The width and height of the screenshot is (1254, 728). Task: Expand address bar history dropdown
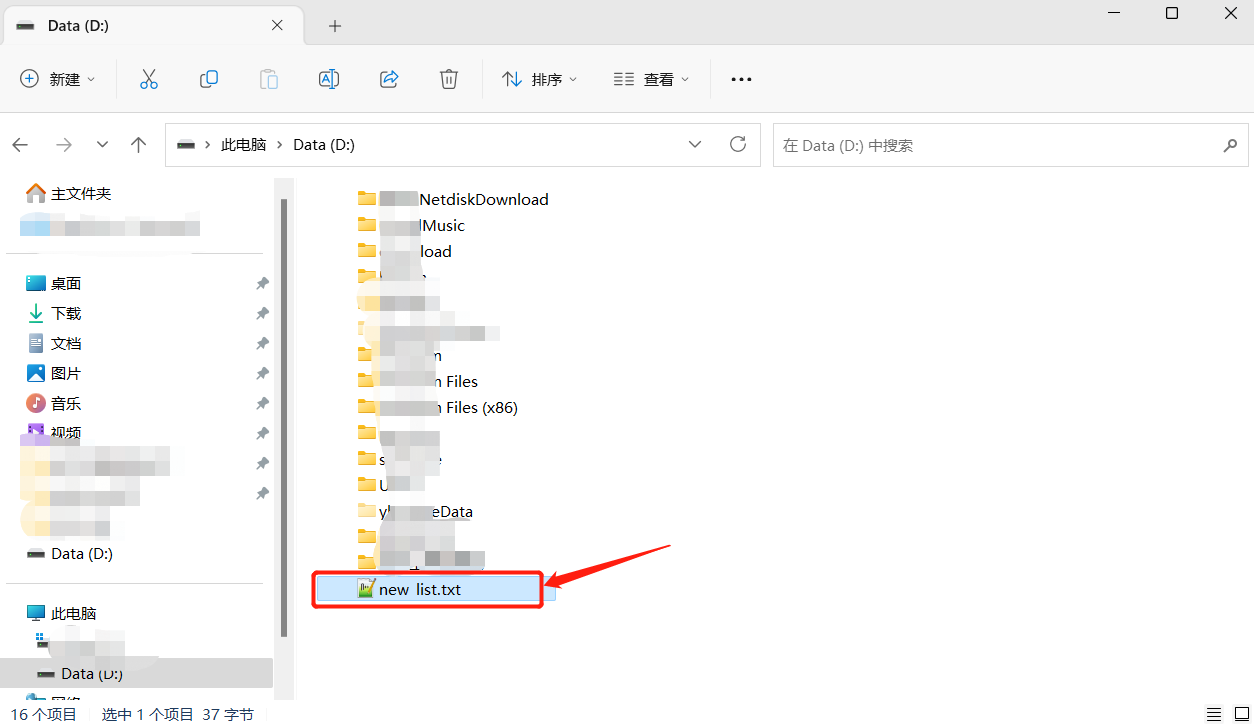tap(695, 145)
